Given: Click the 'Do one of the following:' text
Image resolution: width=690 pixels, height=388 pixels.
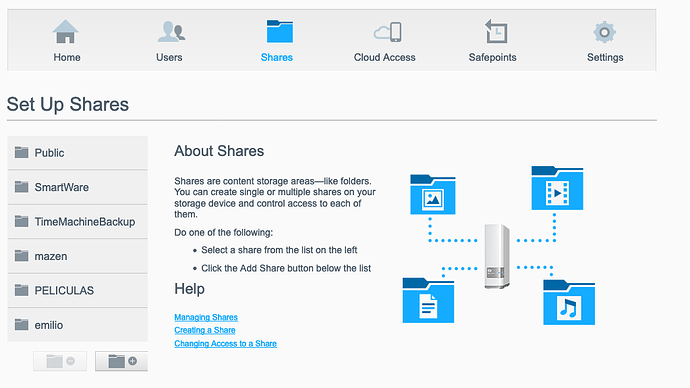Looking at the screenshot, I should (x=224, y=232).
